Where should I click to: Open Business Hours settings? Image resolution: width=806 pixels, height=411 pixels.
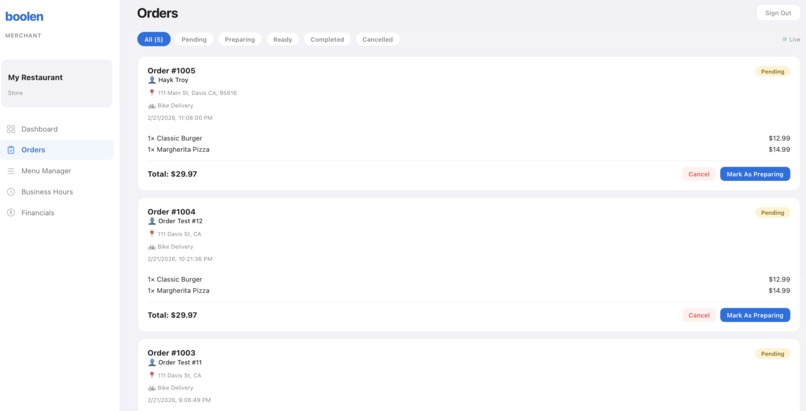tap(57, 192)
